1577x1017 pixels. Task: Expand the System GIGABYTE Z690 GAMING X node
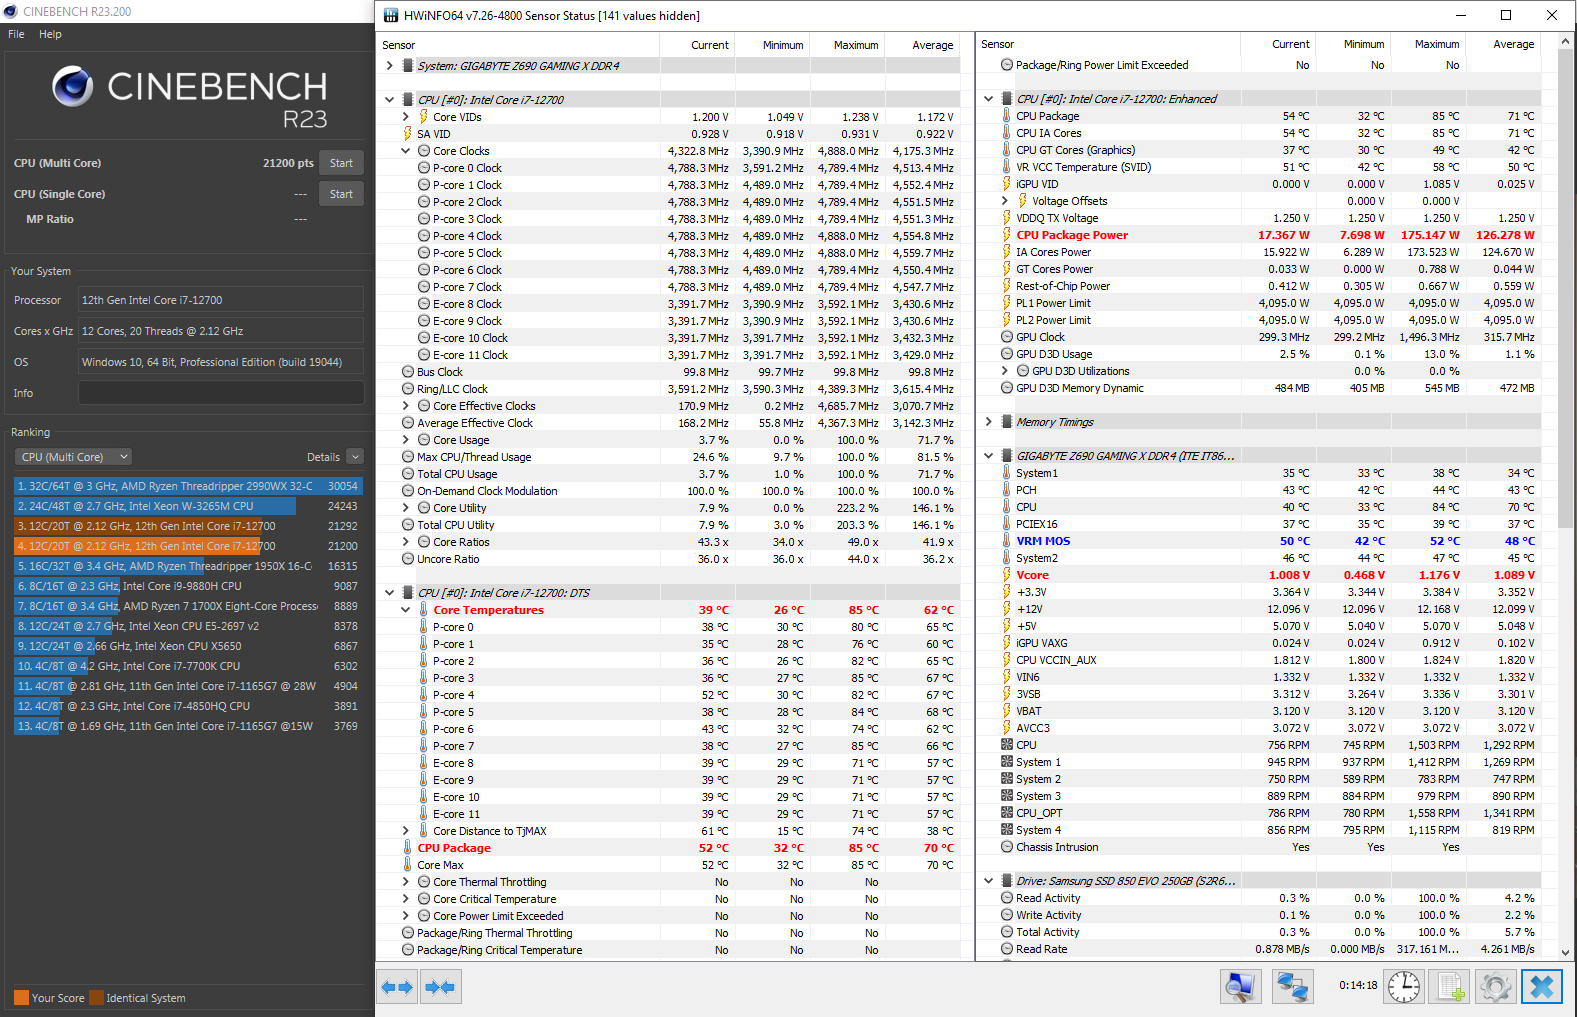pyautogui.click(x=389, y=66)
